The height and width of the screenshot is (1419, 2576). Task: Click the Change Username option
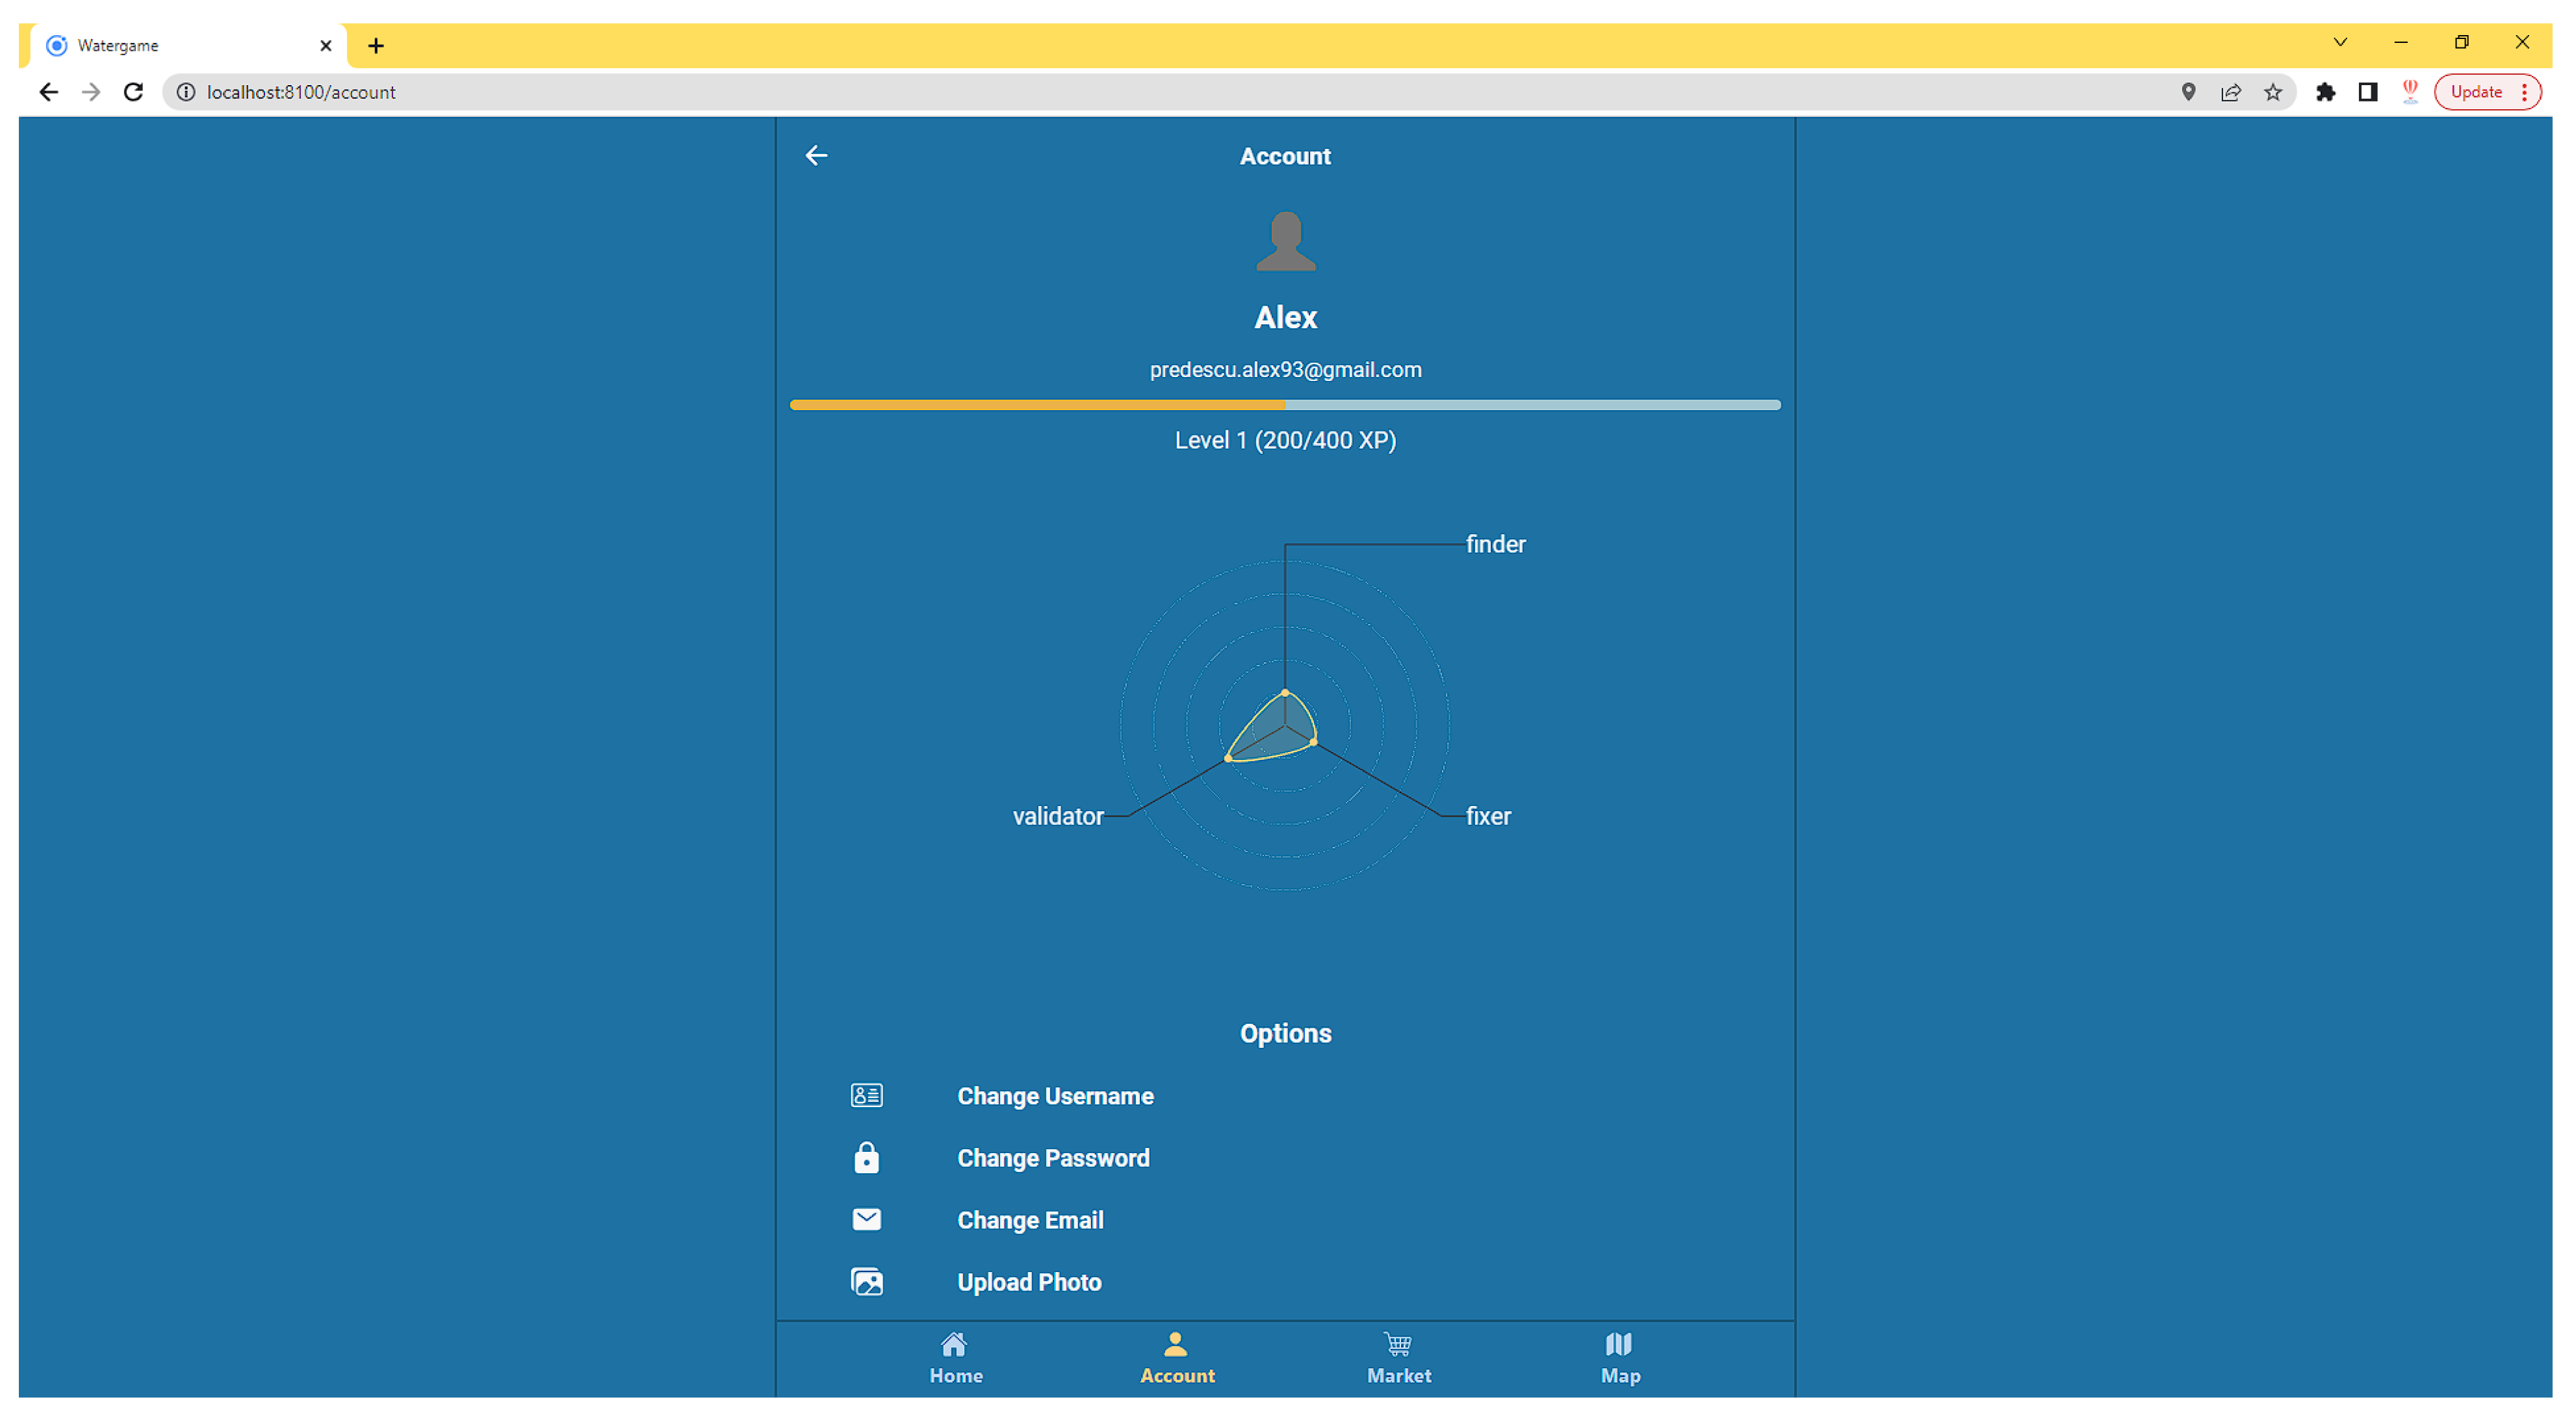(1055, 1095)
